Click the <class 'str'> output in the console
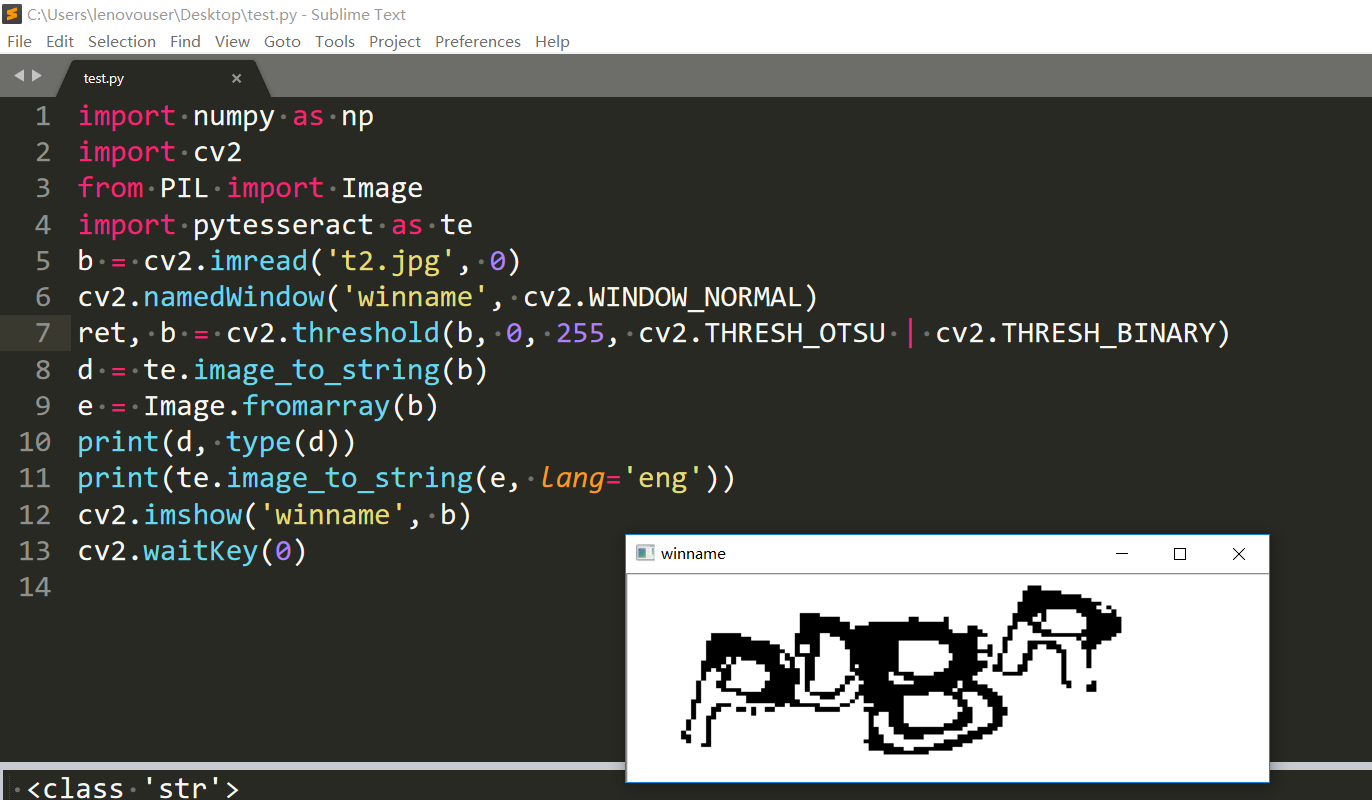Image resolution: width=1372 pixels, height=800 pixels. pyautogui.click(x=133, y=788)
